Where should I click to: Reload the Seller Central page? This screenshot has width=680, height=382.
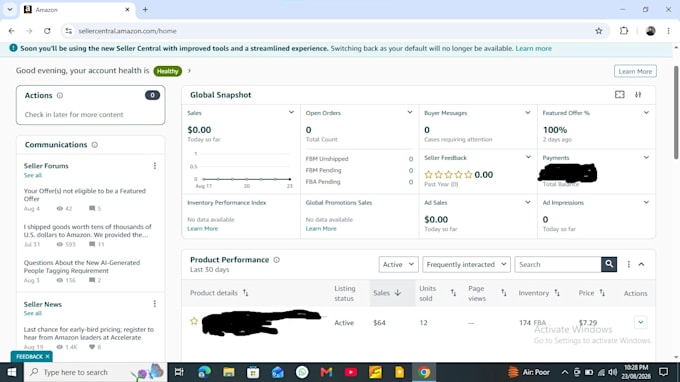pos(47,31)
